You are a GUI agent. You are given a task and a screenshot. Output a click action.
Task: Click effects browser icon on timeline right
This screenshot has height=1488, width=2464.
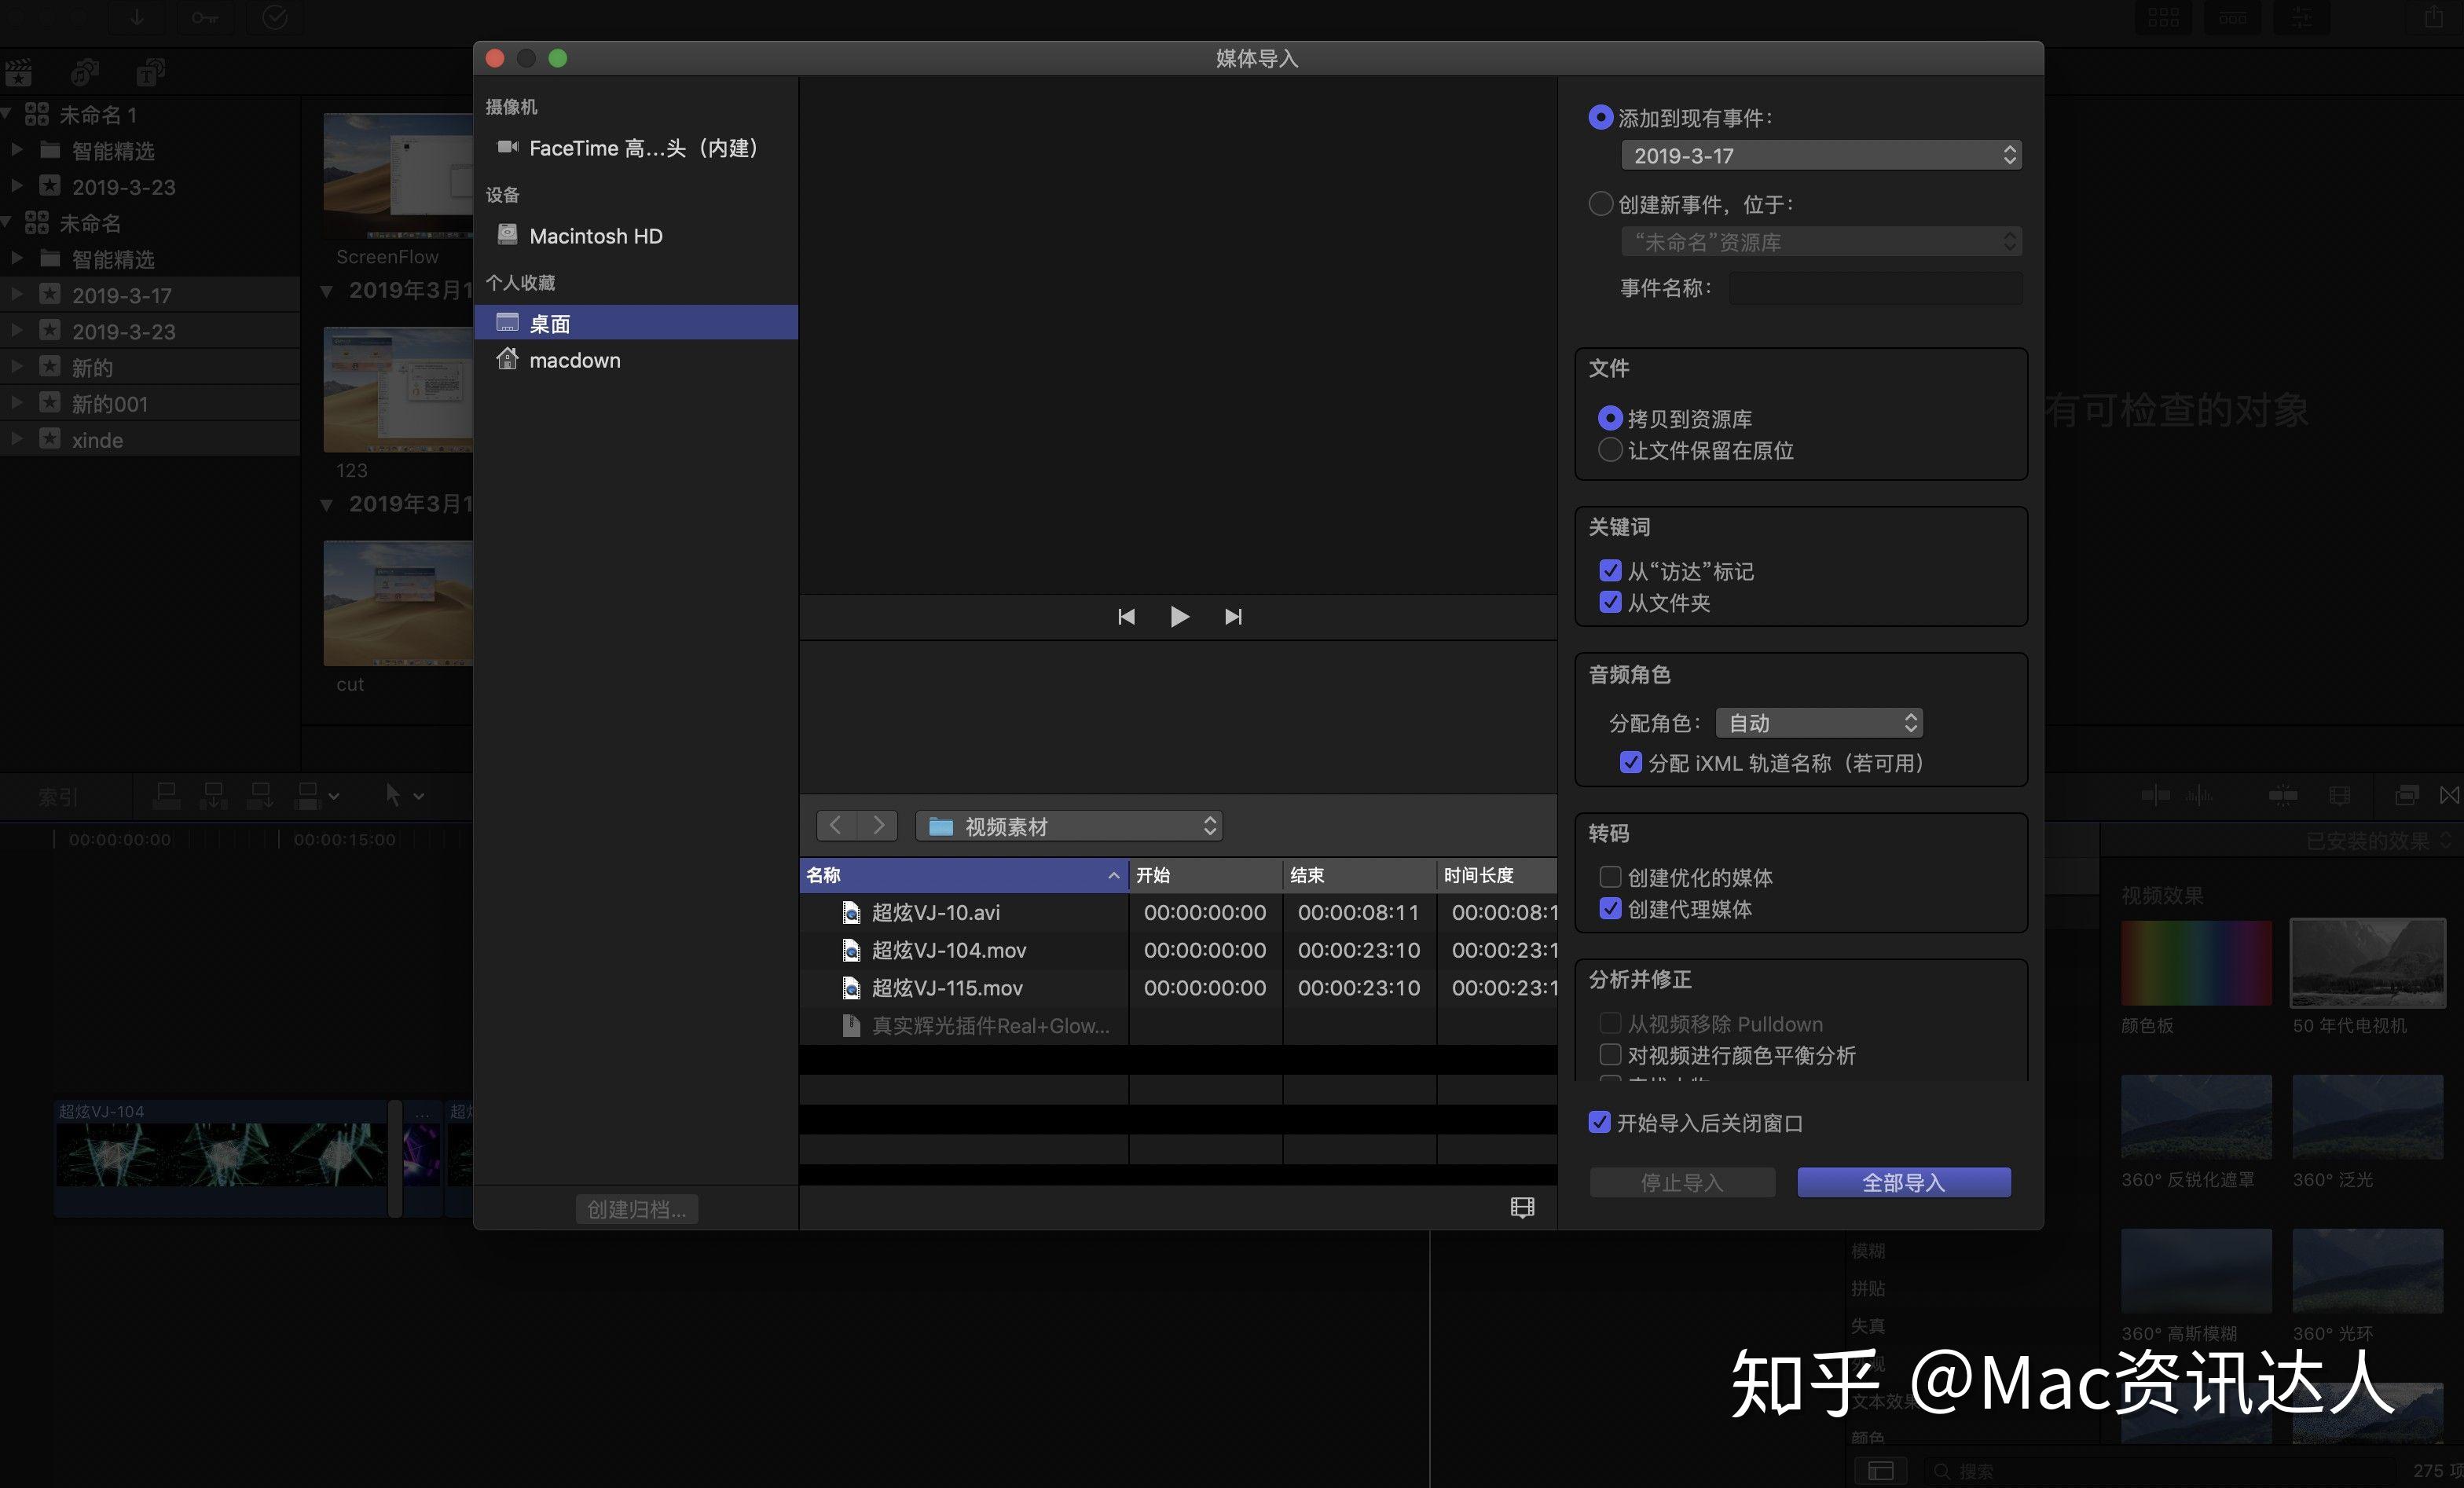(2407, 796)
